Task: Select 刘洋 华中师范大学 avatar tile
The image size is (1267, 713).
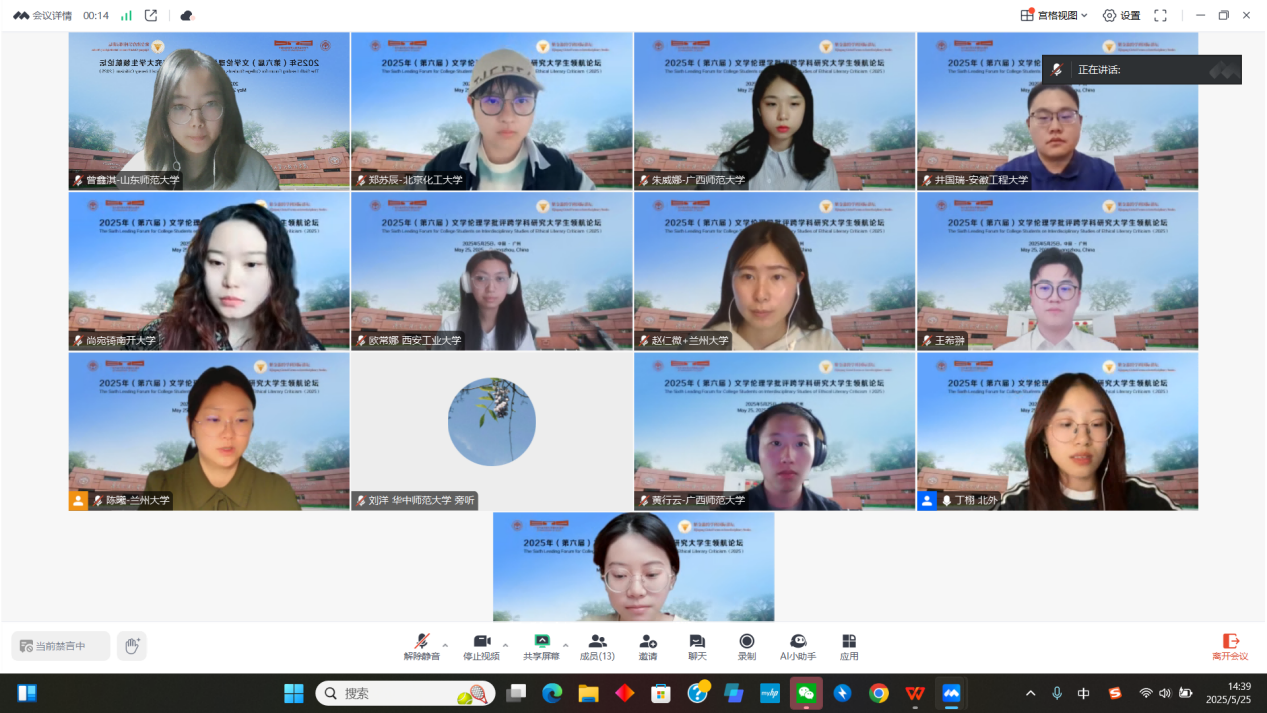Action: (x=491, y=422)
